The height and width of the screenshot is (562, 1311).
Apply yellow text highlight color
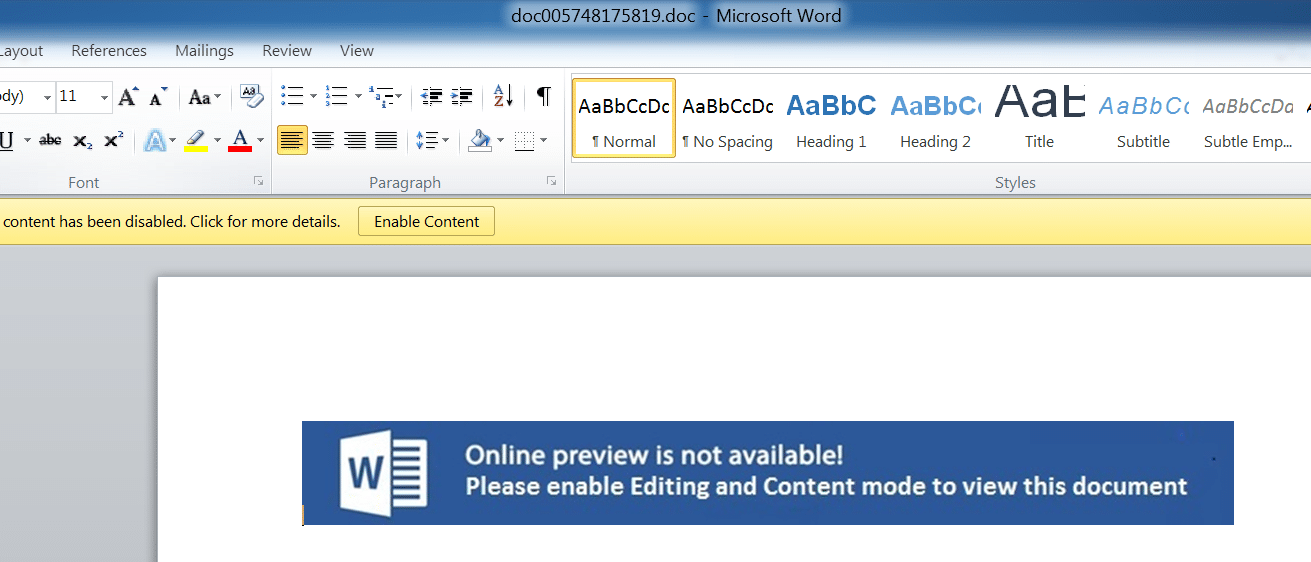[x=196, y=141]
